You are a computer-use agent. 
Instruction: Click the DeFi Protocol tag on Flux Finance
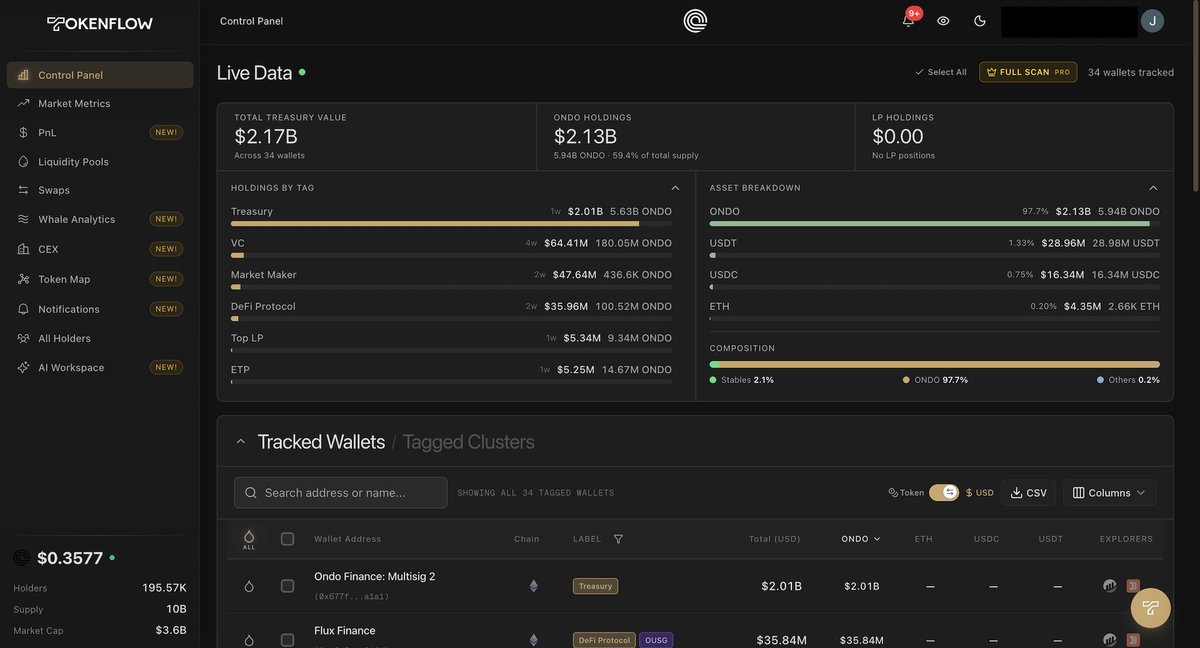click(604, 640)
